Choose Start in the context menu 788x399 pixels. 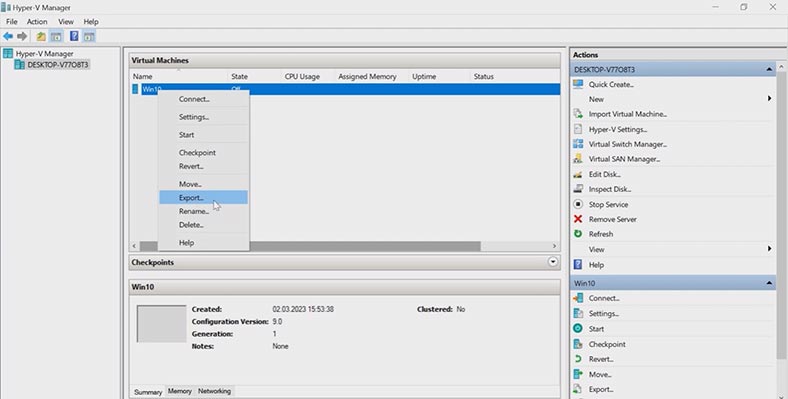[203, 135]
